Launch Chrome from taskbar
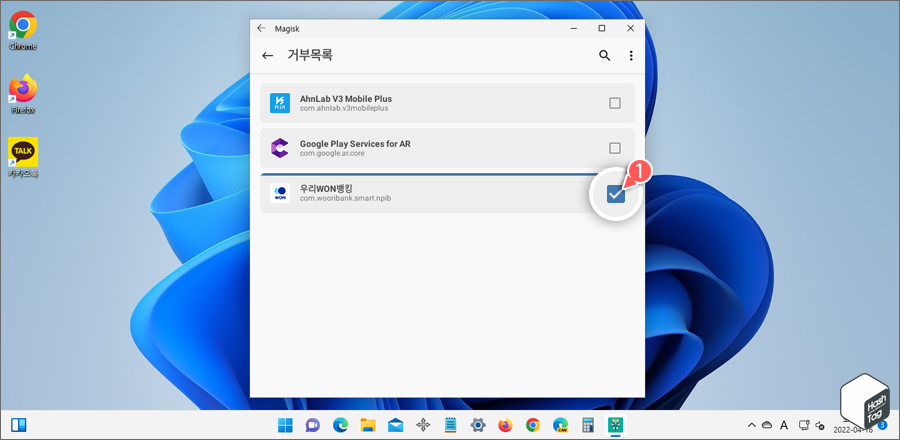The image size is (900, 440). tap(533, 425)
